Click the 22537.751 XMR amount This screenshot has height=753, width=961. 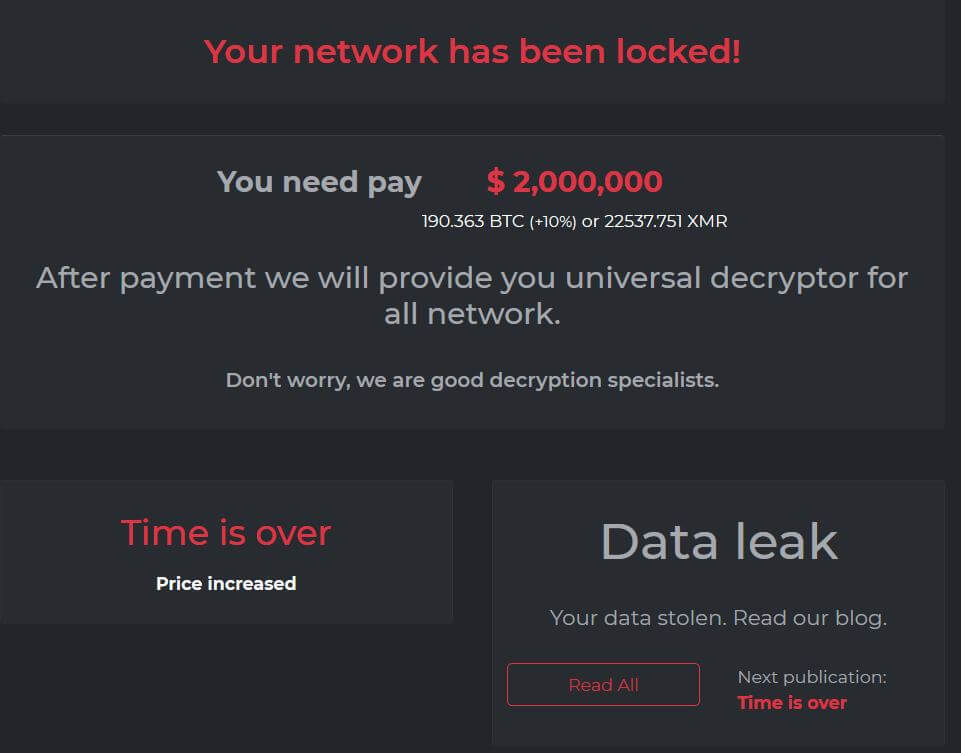(666, 221)
